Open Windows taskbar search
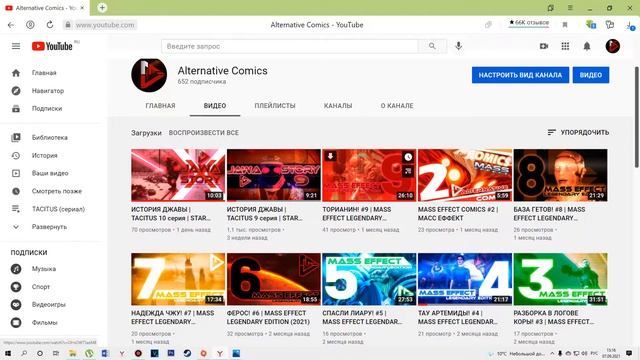640x360 pixels. [24, 353]
